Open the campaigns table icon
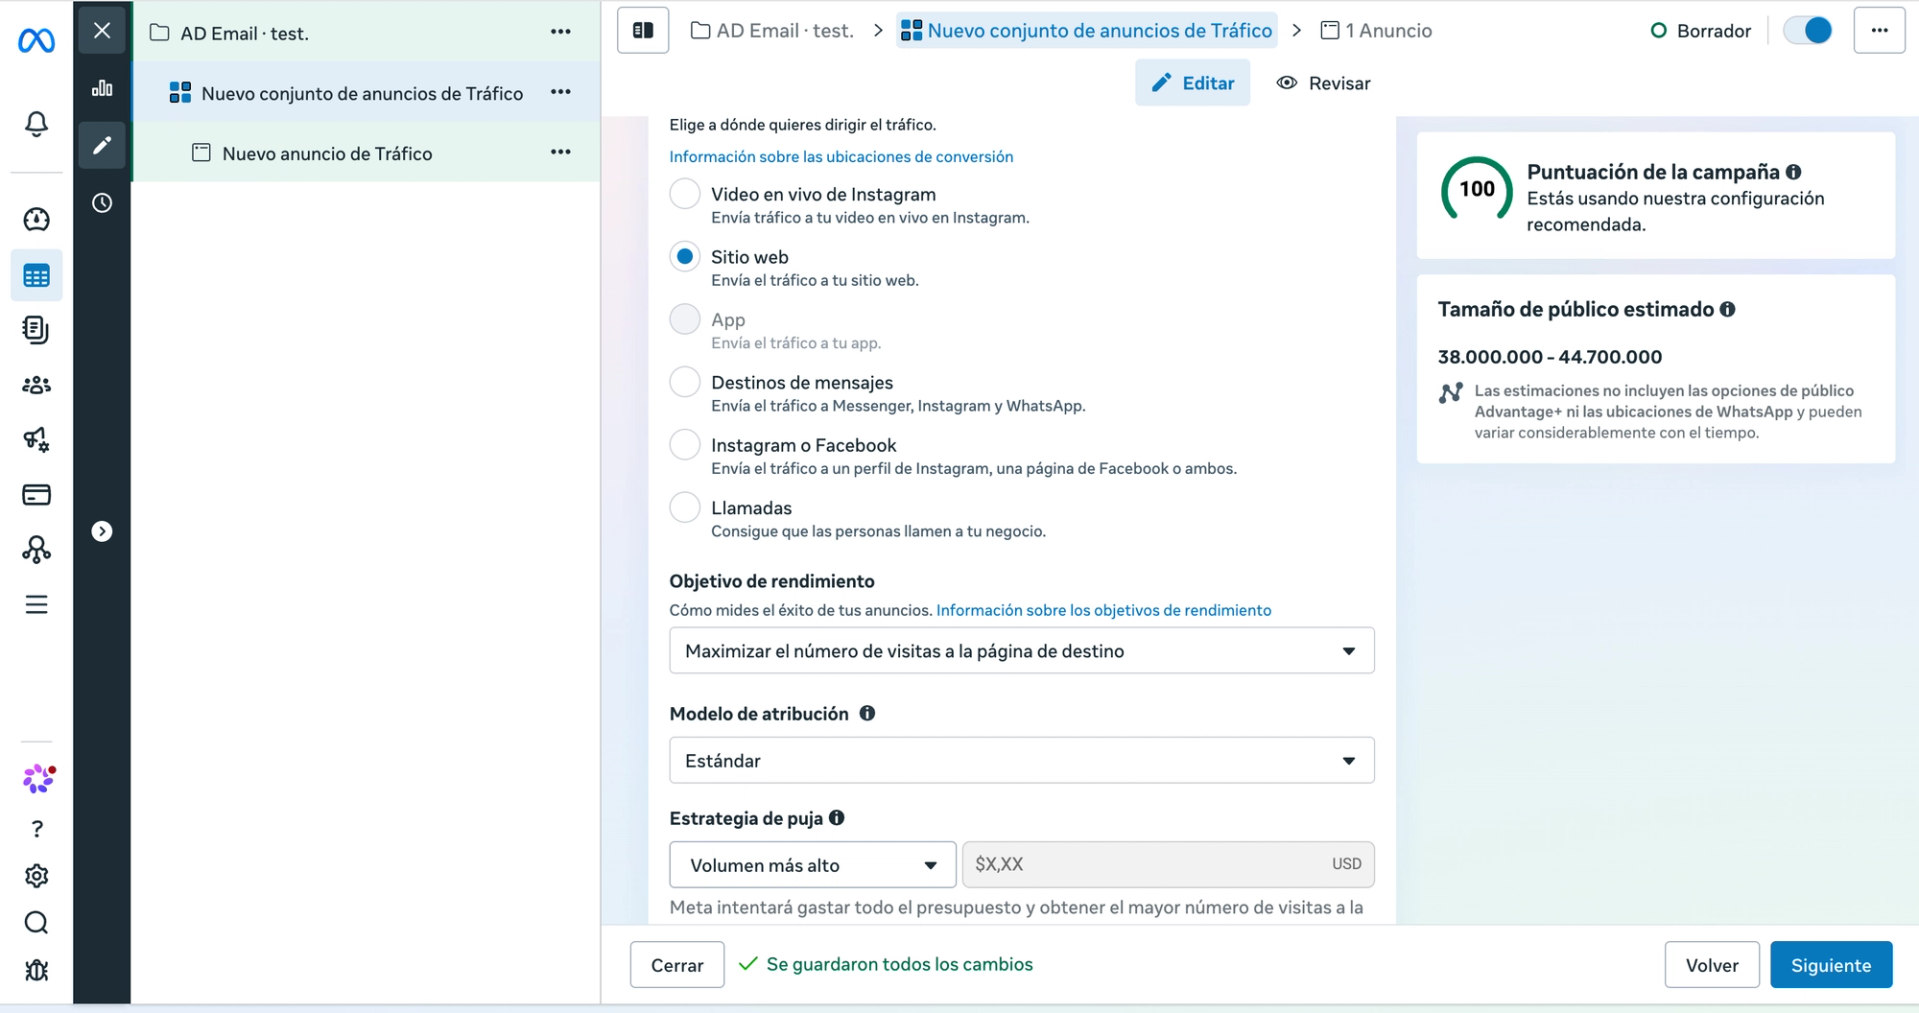The width and height of the screenshot is (1919, 1013). pyautogui.click(x=36, y=275)
